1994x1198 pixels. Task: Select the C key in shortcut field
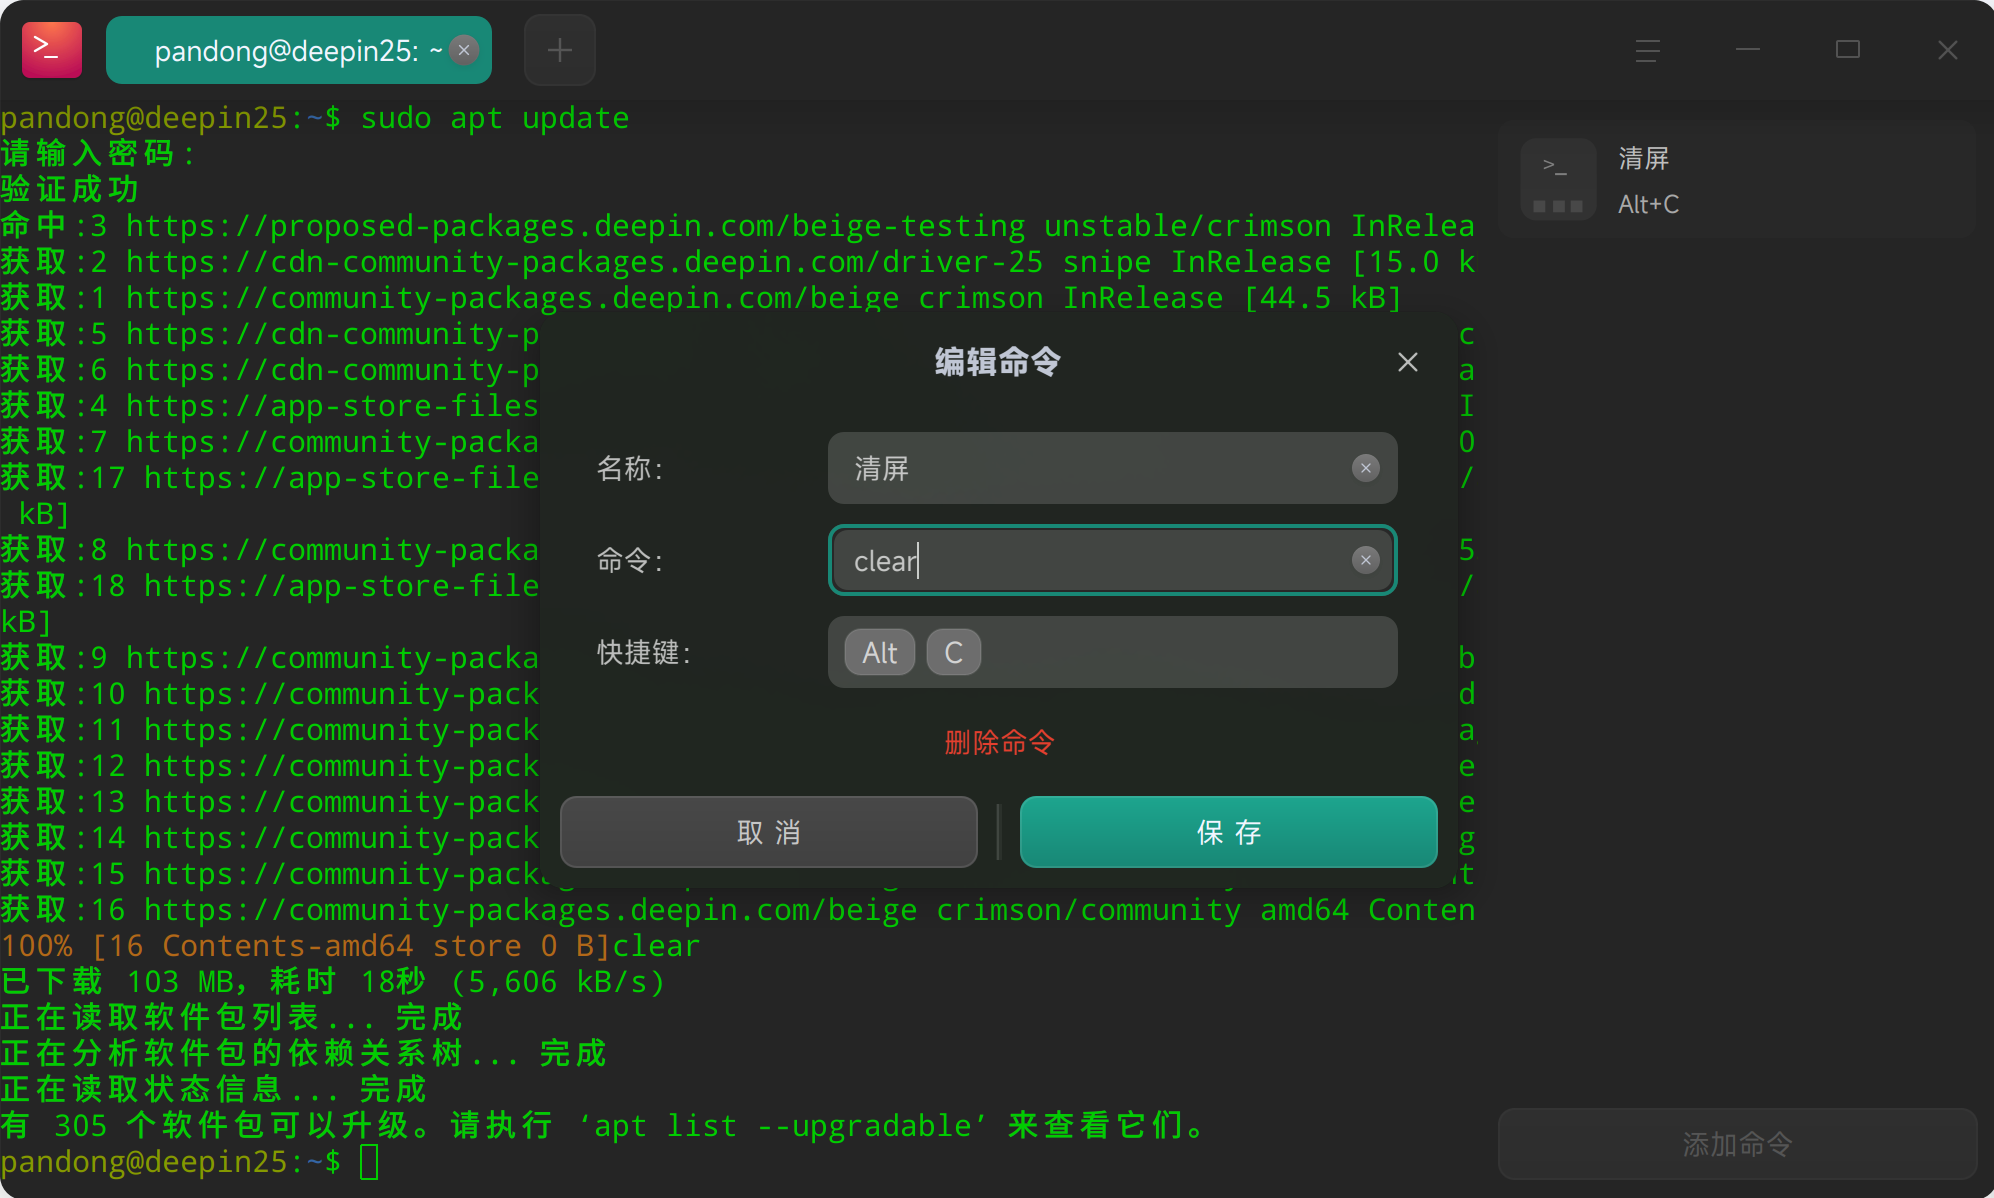pyautogui.click(x=954, y=653)
